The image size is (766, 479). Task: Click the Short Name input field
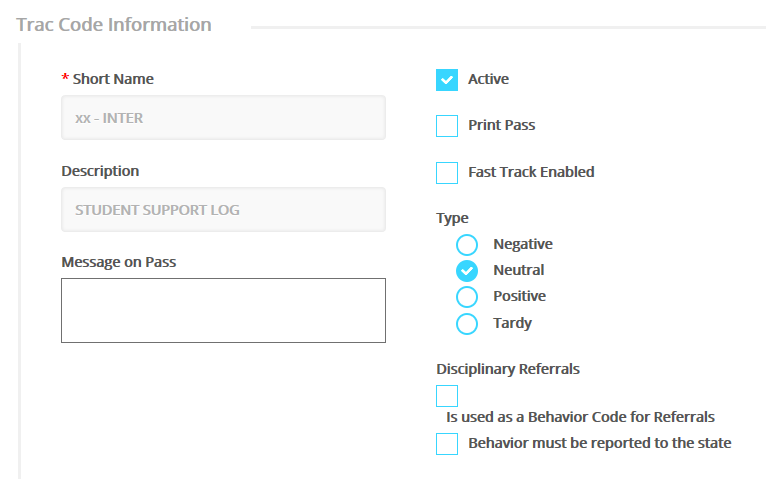pyautogui.click(x=223, y=118)
